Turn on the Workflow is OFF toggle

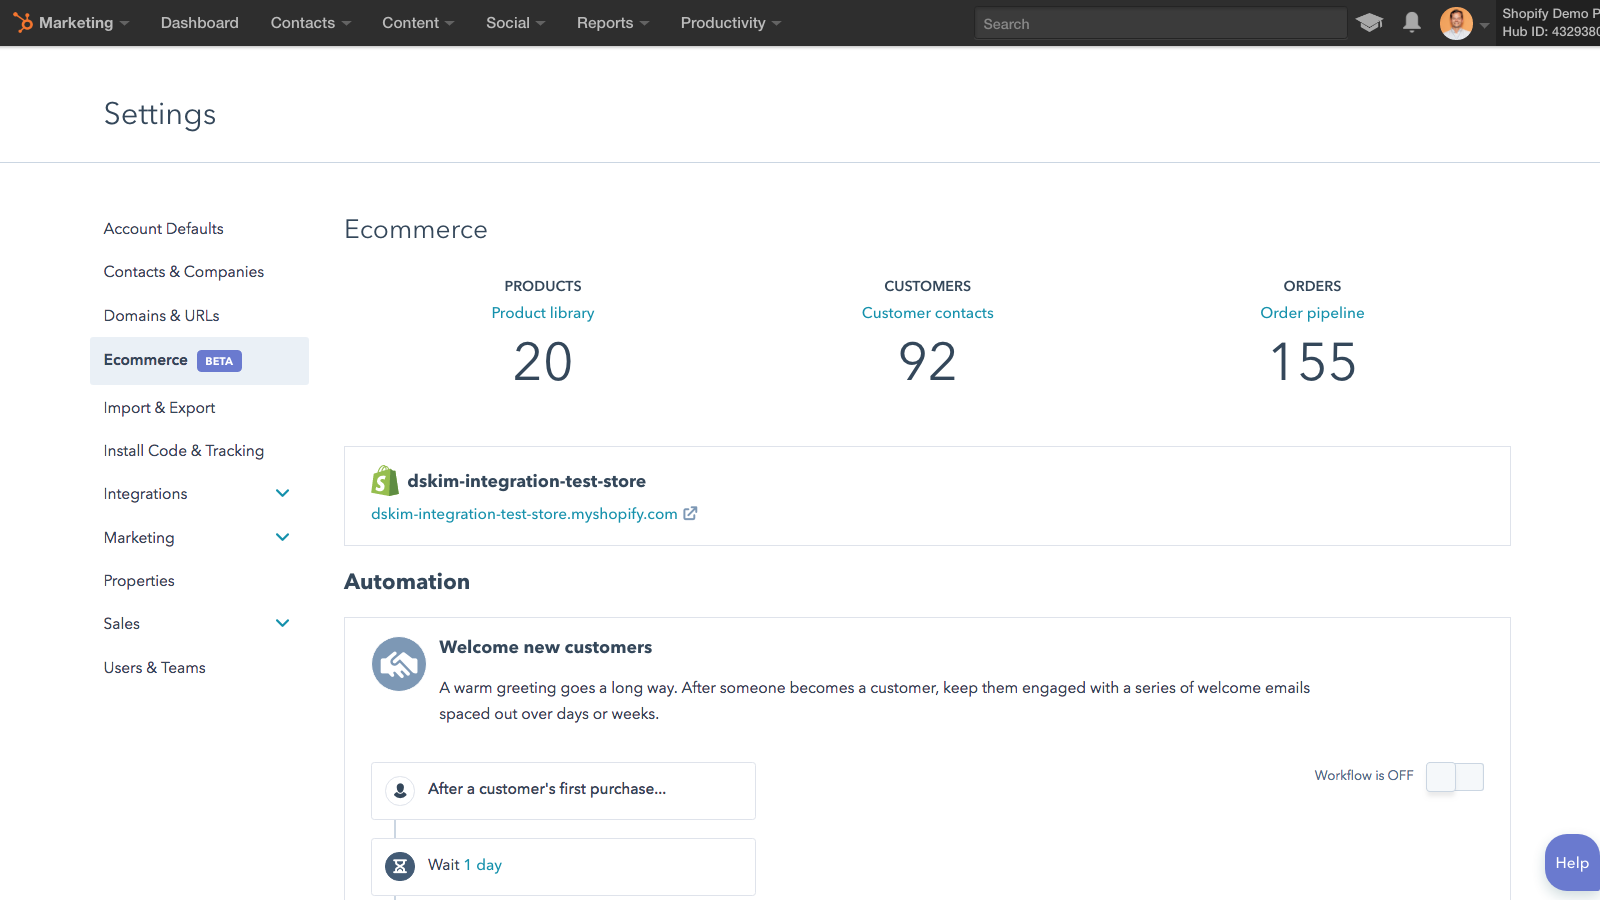click(x=1454, y=776)
